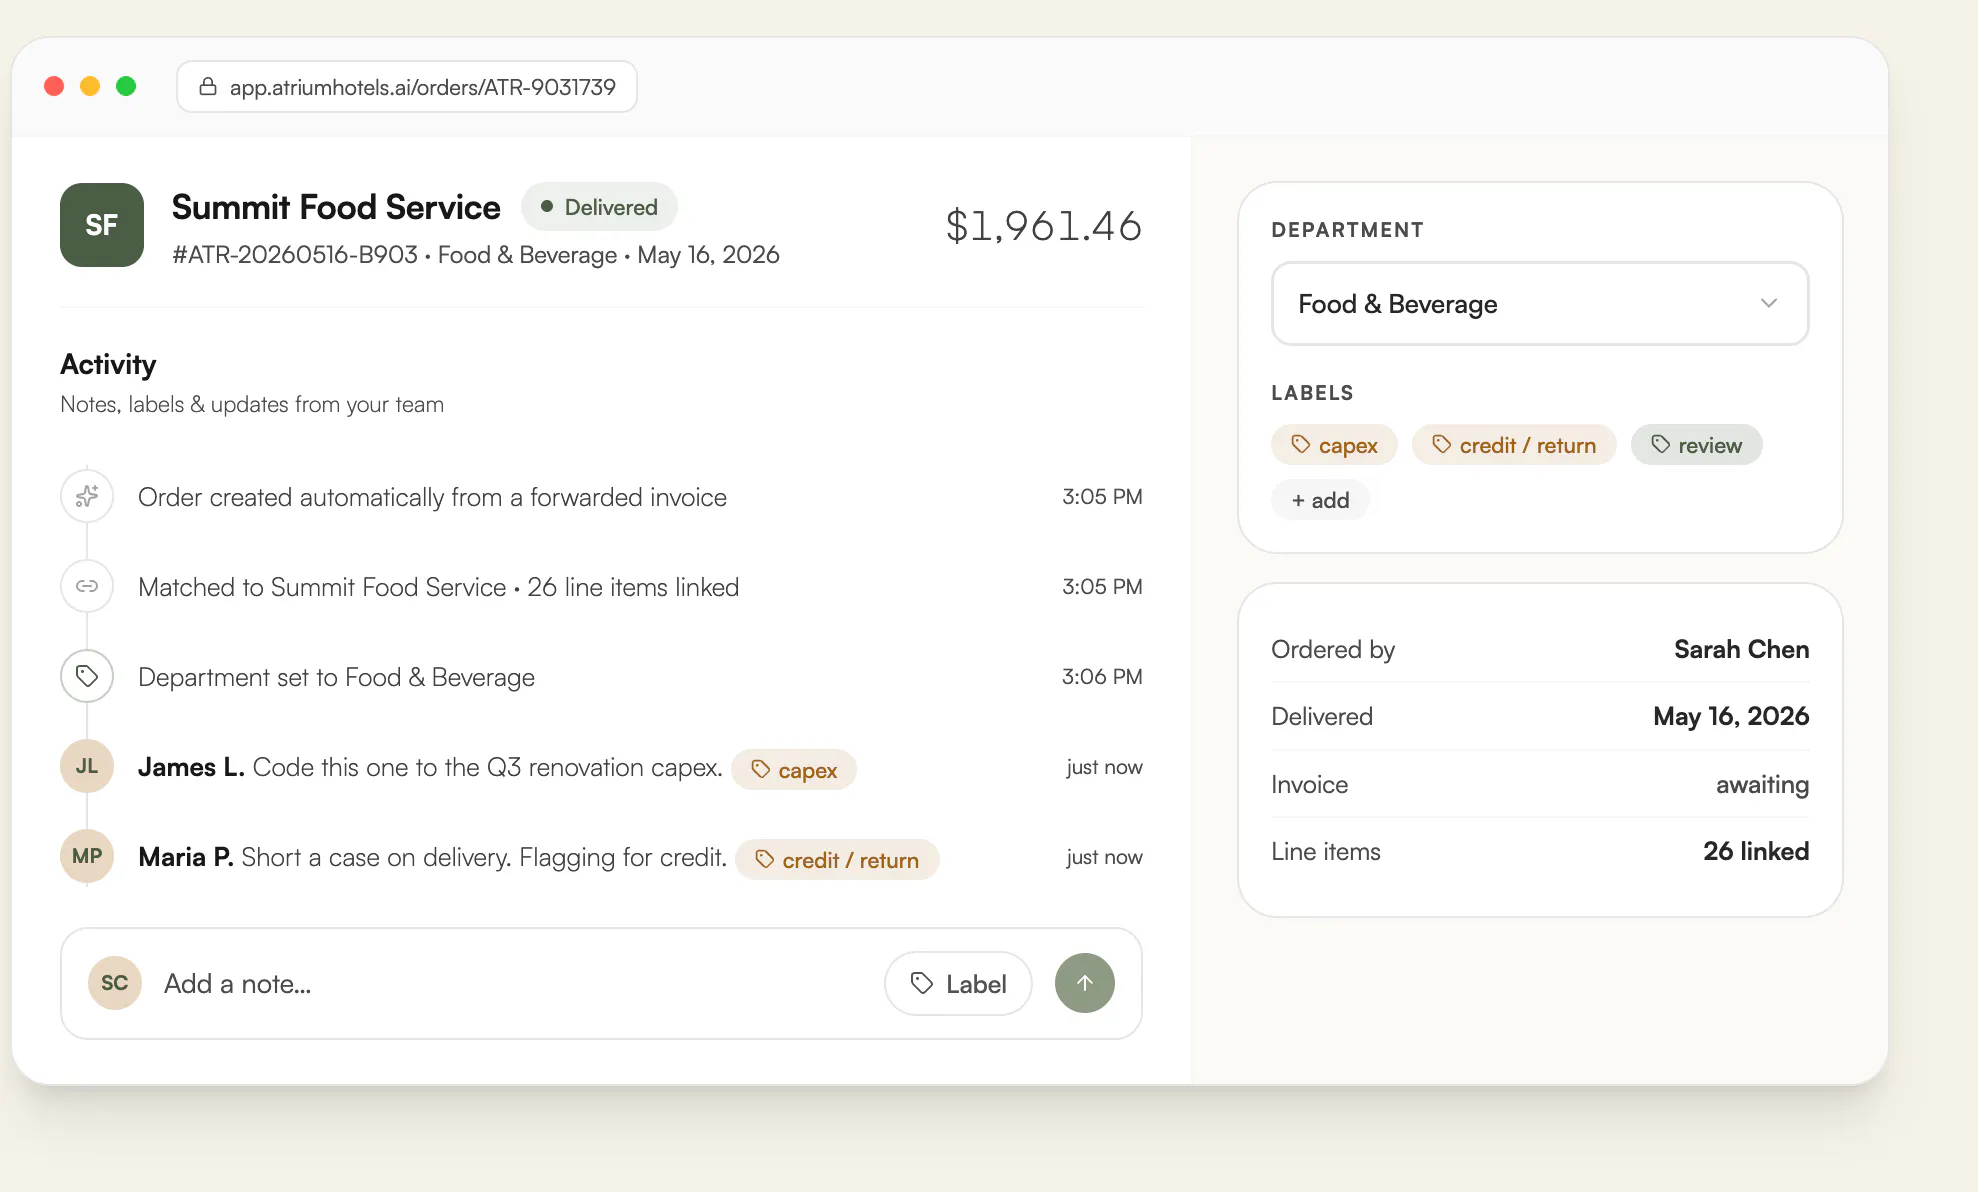The width and height of the screenshot is (1978, 1192).
Task: Click the department dropdown chevron
Action: [1769, 303]
